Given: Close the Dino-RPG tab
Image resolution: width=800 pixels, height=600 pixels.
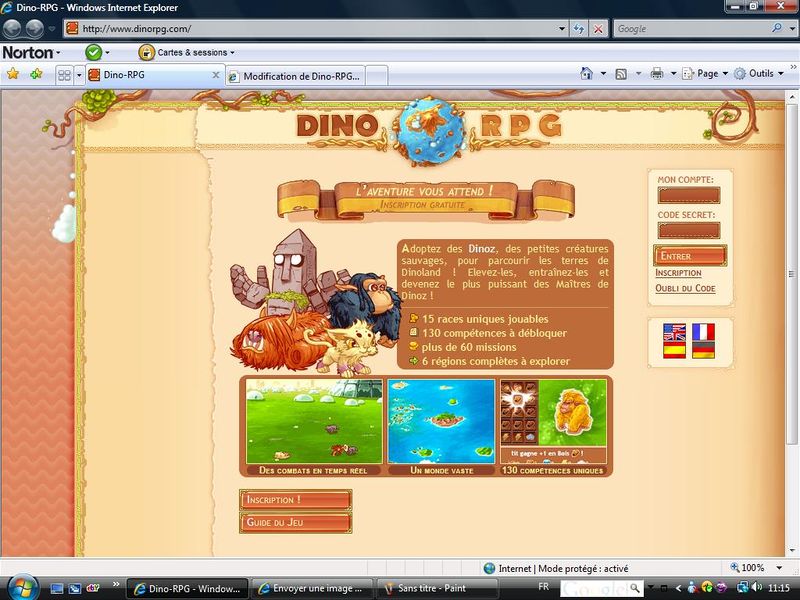Looking at the screenshot, I should [x=216, y=75].
